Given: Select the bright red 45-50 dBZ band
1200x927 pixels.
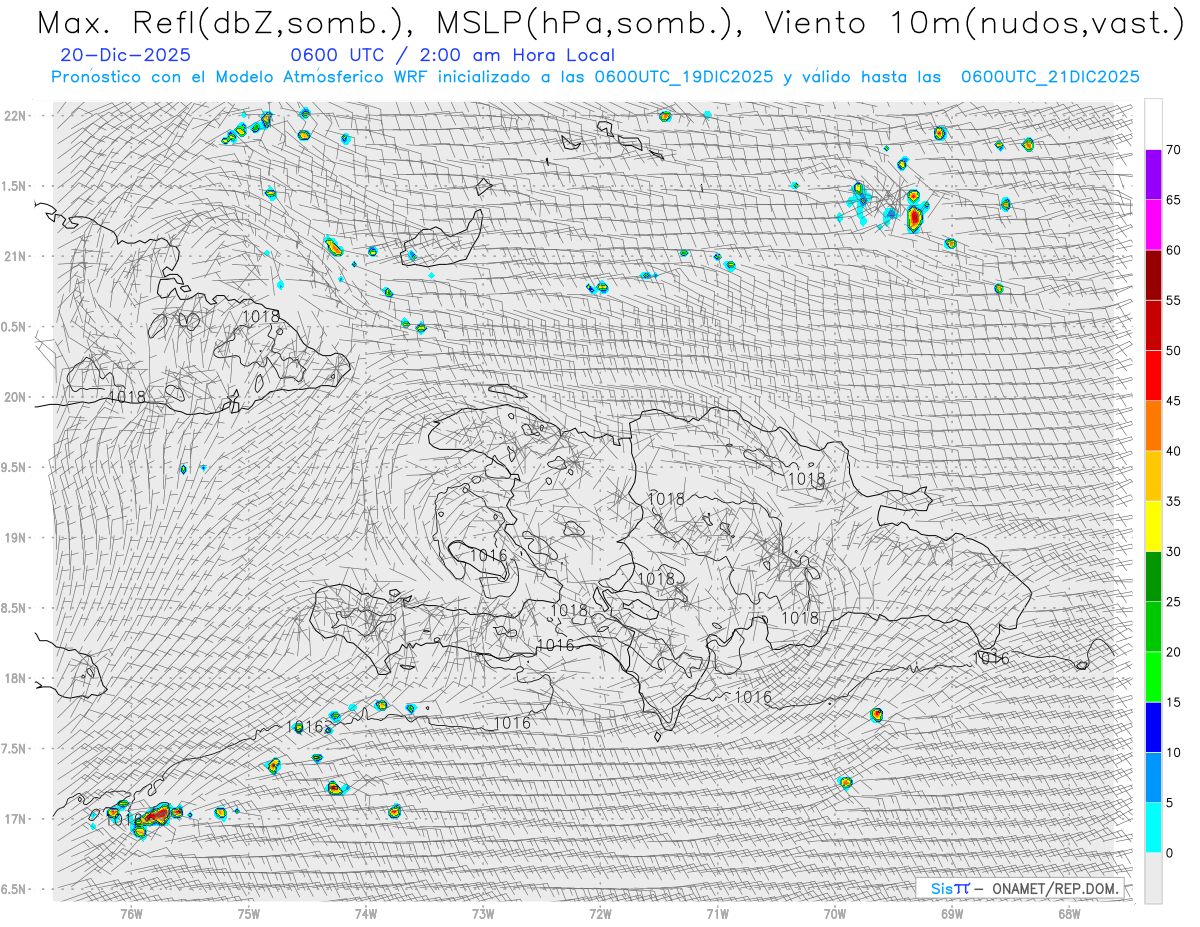Looking at the screenshot, I should click(1153, 376).
